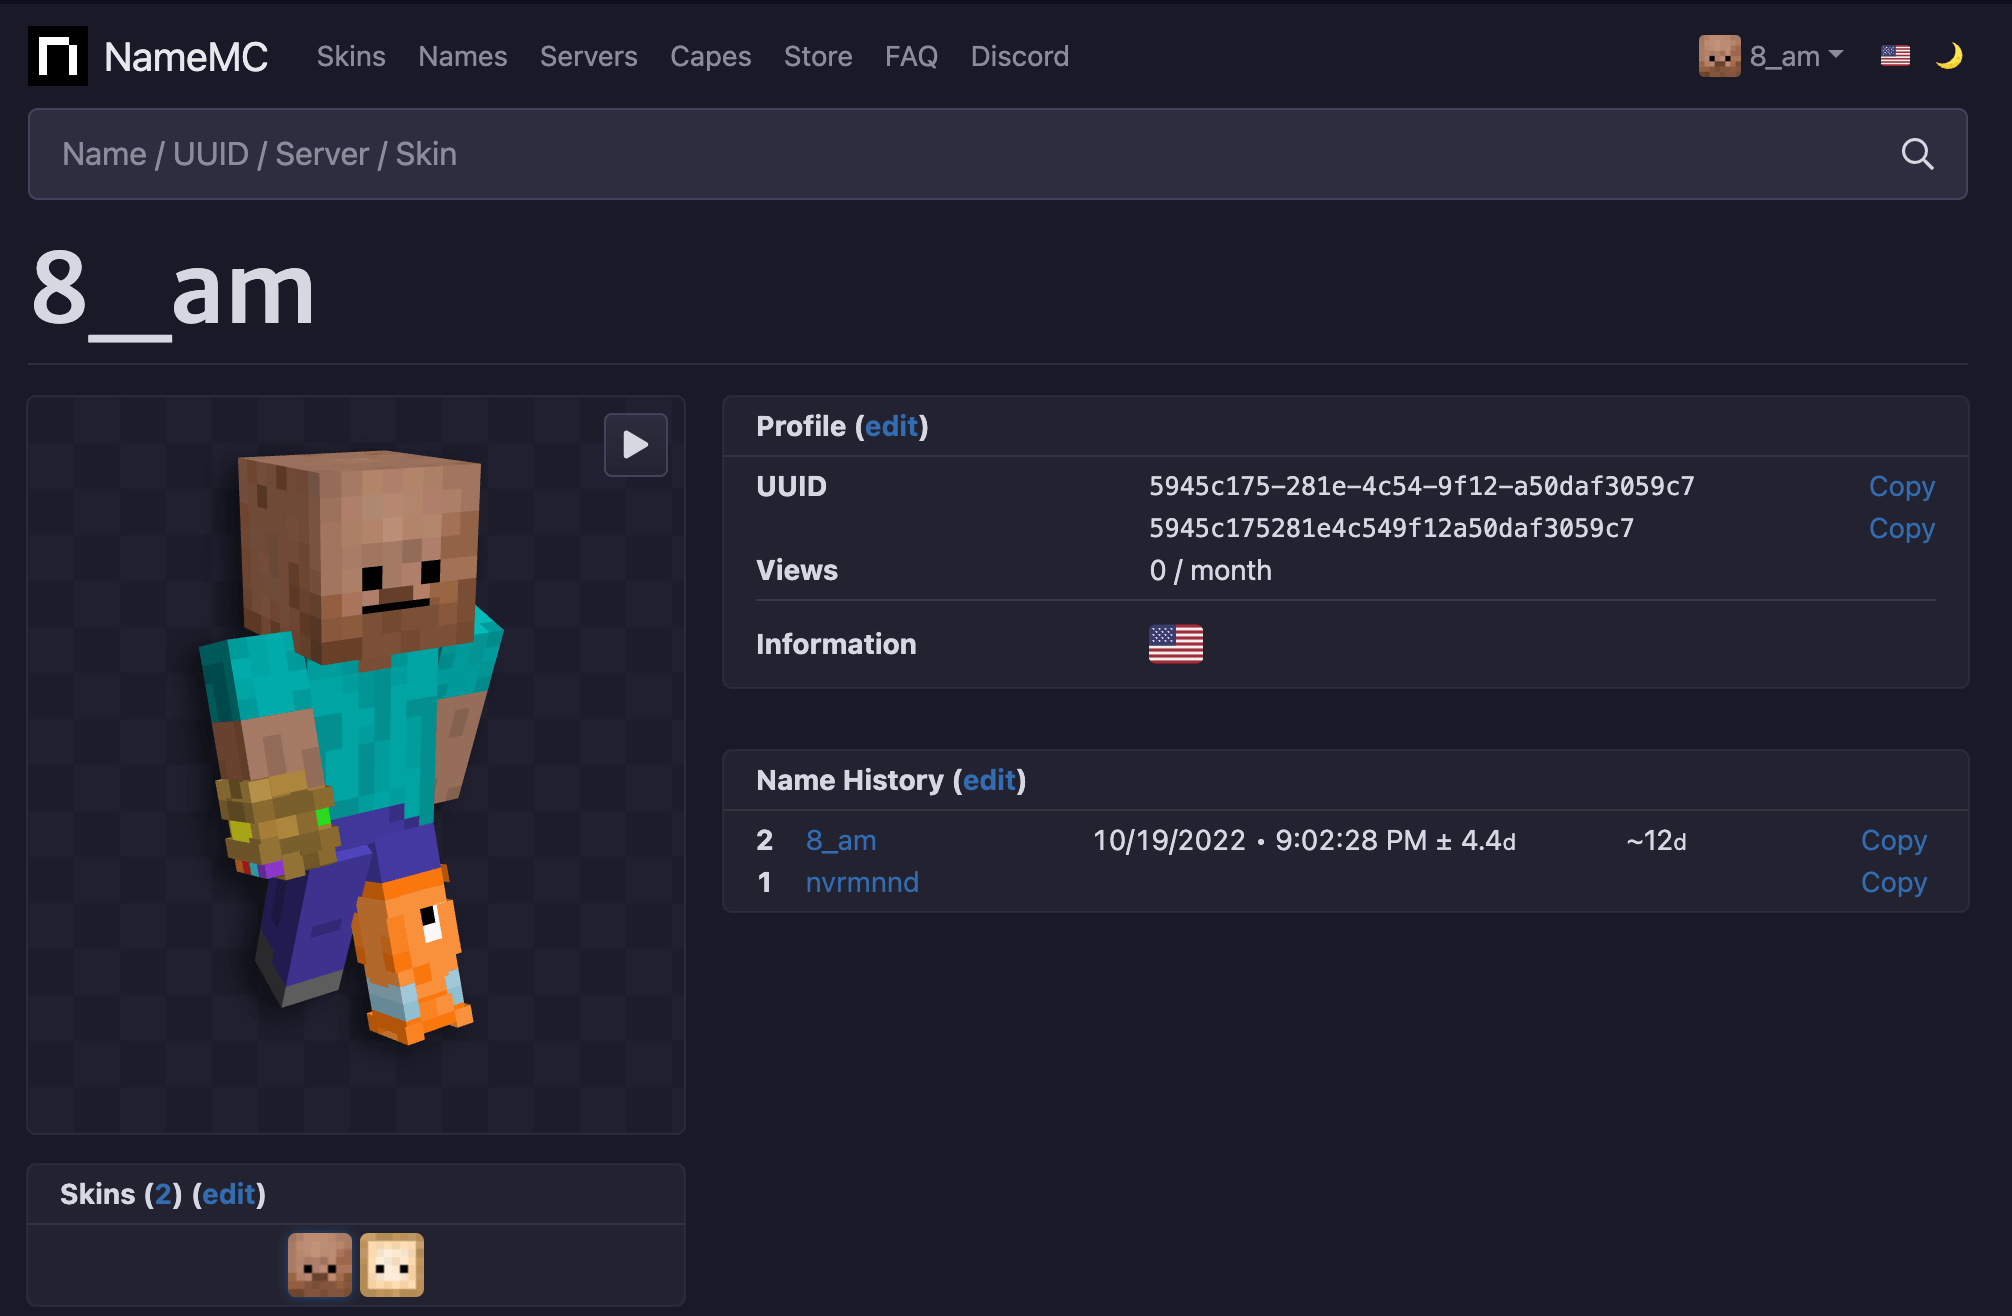
Task: Open the 8_am name link
Action: 841,840
